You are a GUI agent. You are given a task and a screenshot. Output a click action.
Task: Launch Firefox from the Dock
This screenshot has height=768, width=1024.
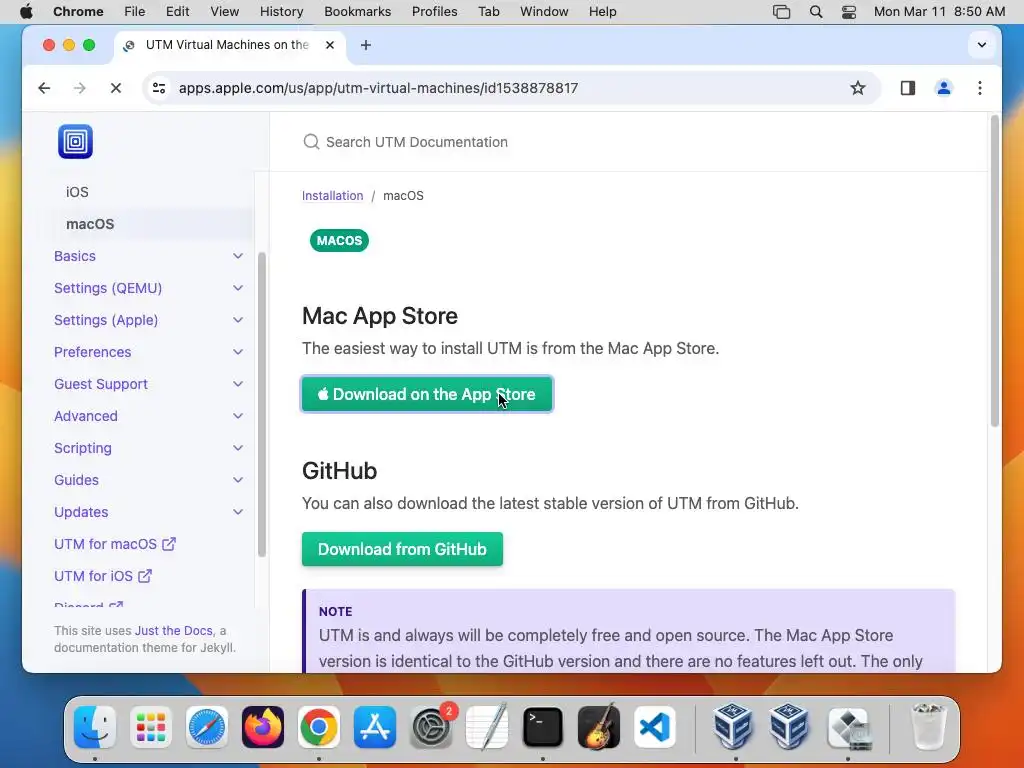[x=263, y=727]
